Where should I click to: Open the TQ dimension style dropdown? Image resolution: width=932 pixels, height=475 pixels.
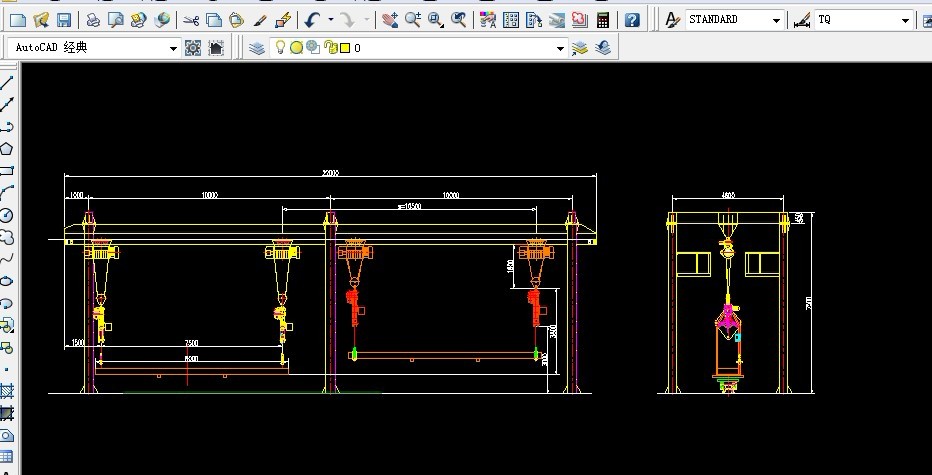click(904, 20)
